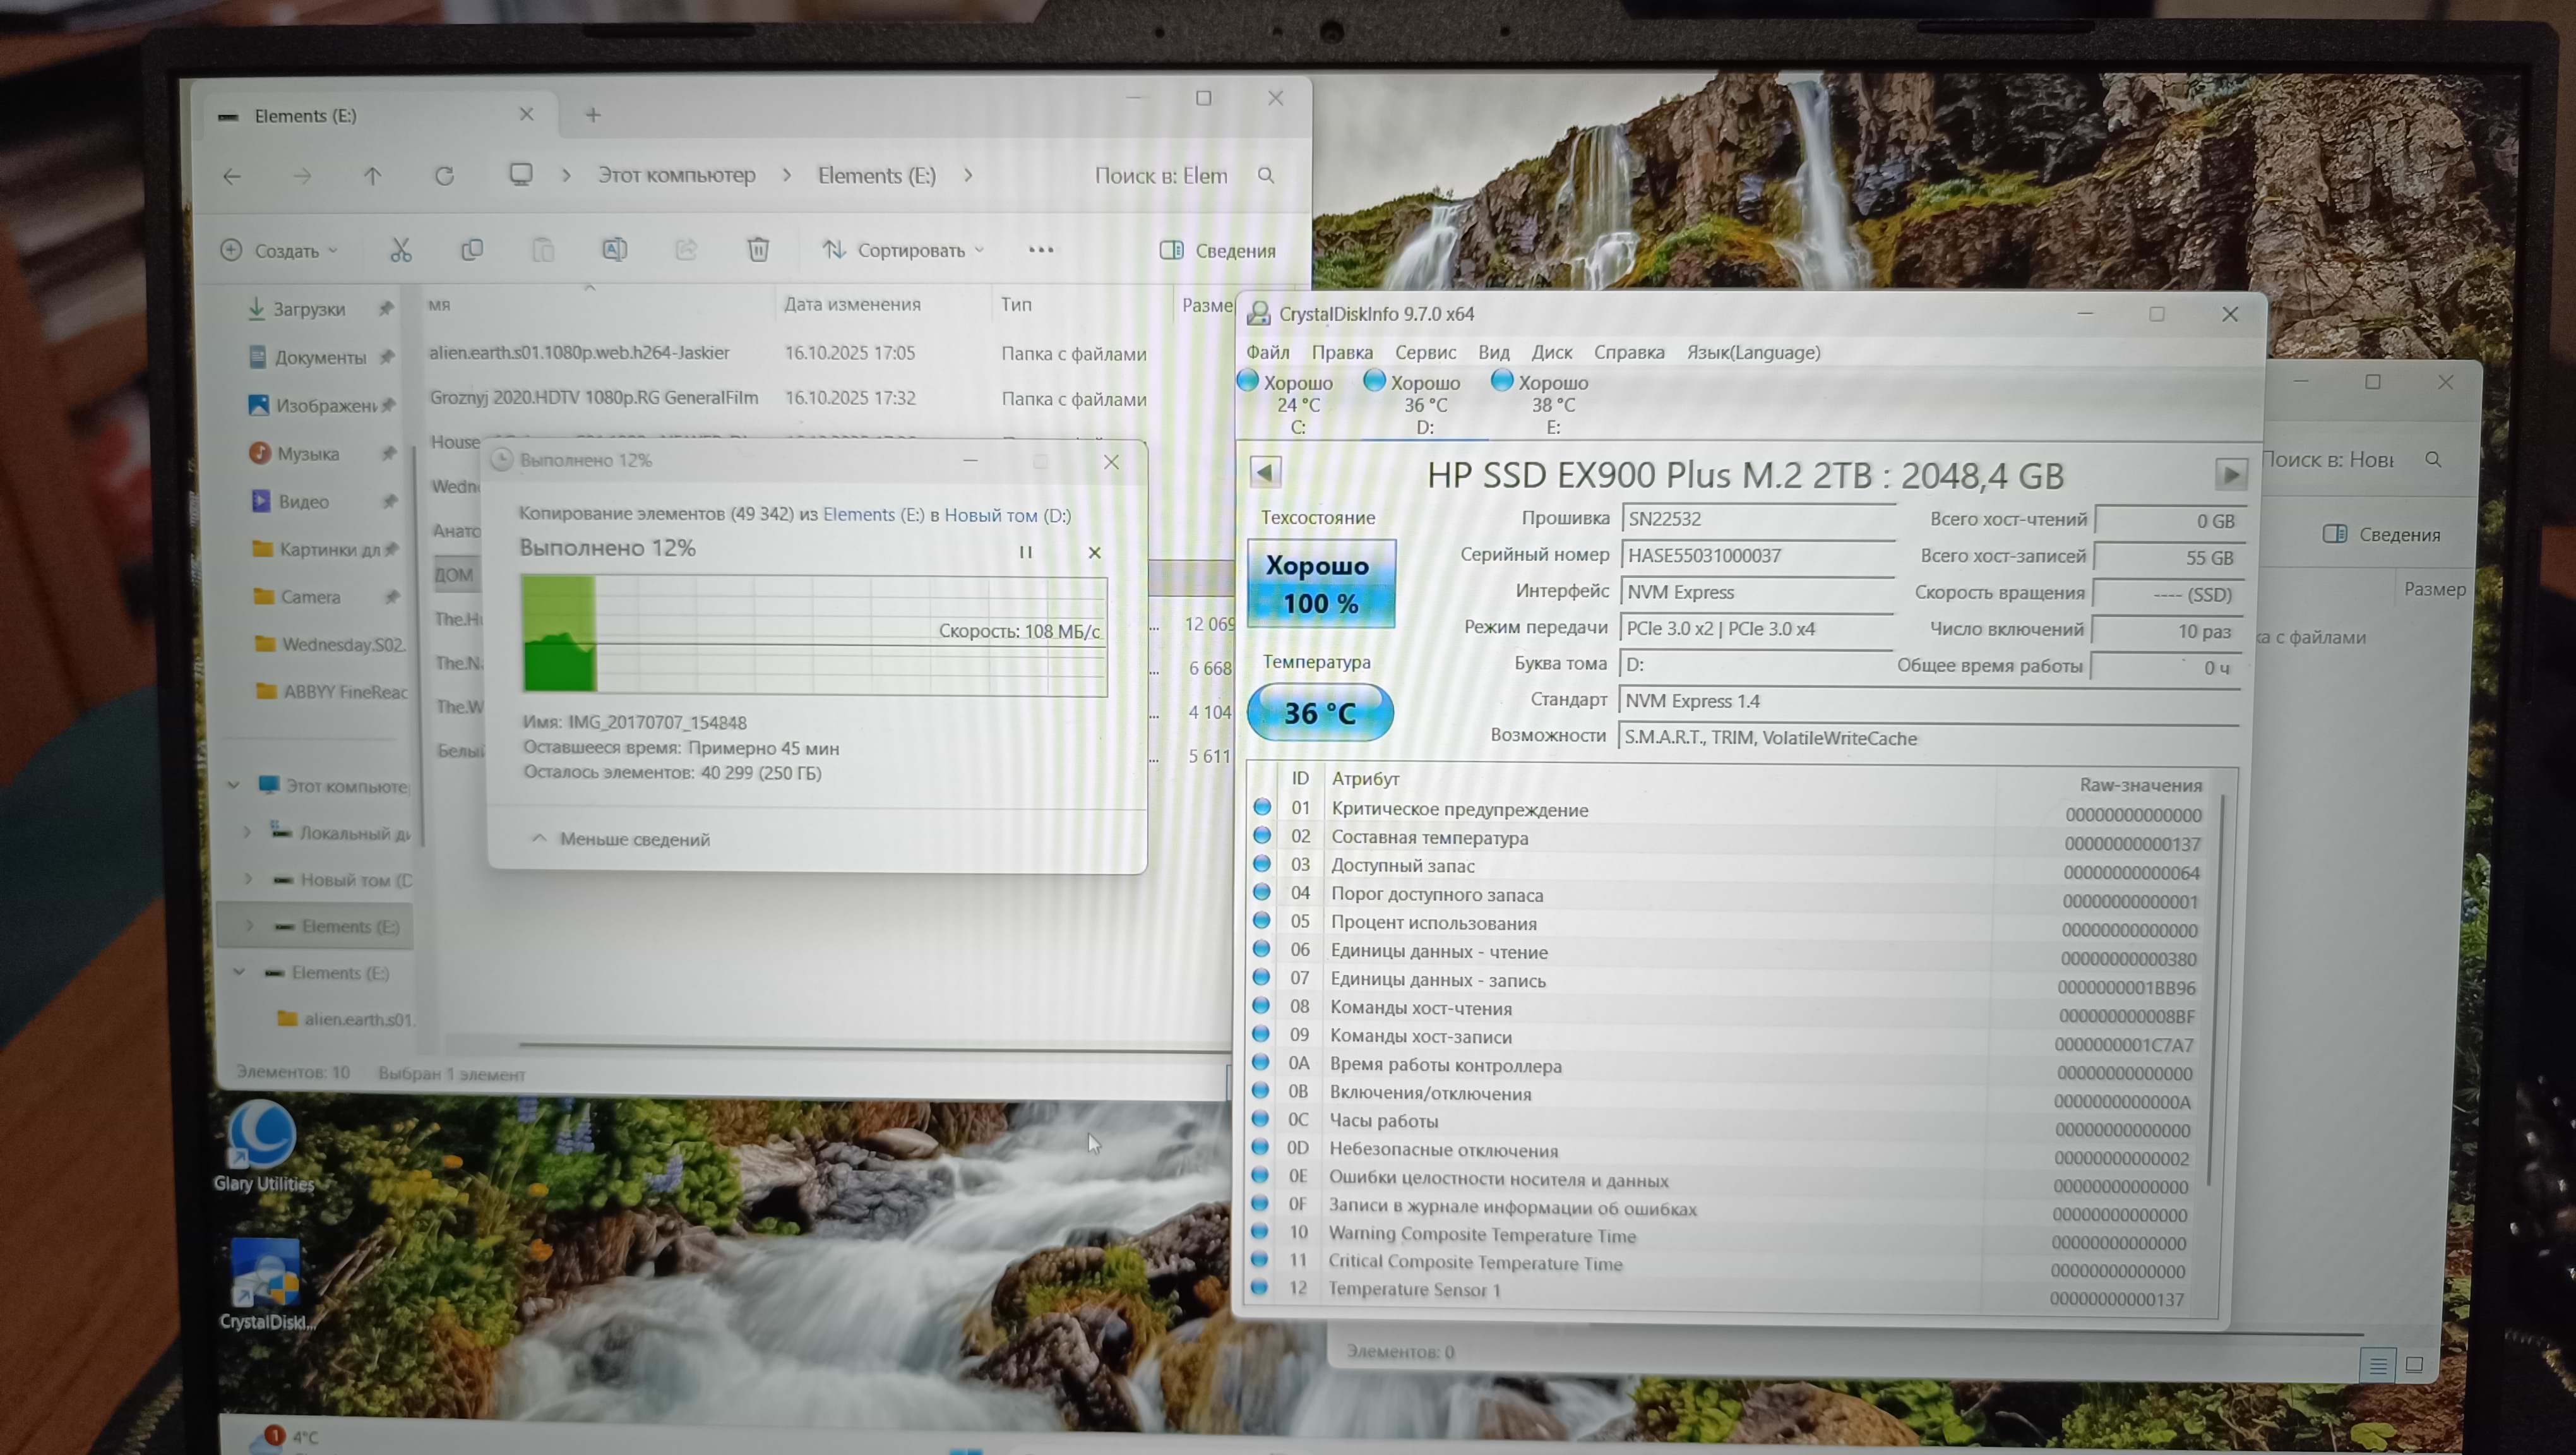Viewport: 2576px width, 1455px height.
Task: Go up one folder with Up arrow
Action: click(x=372, y=176)
